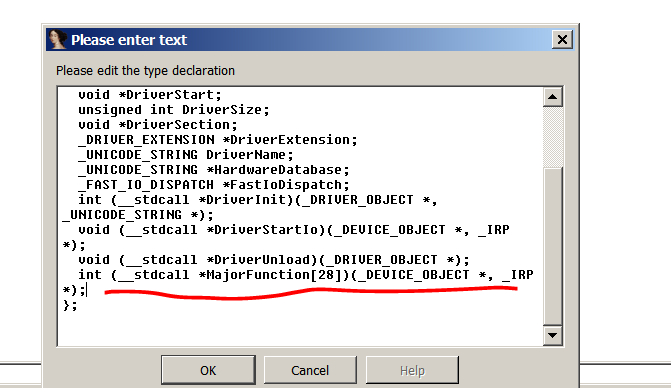Click the closing brace line of struct
Screen dimensions: 671x388
click(x=70, y=305)
